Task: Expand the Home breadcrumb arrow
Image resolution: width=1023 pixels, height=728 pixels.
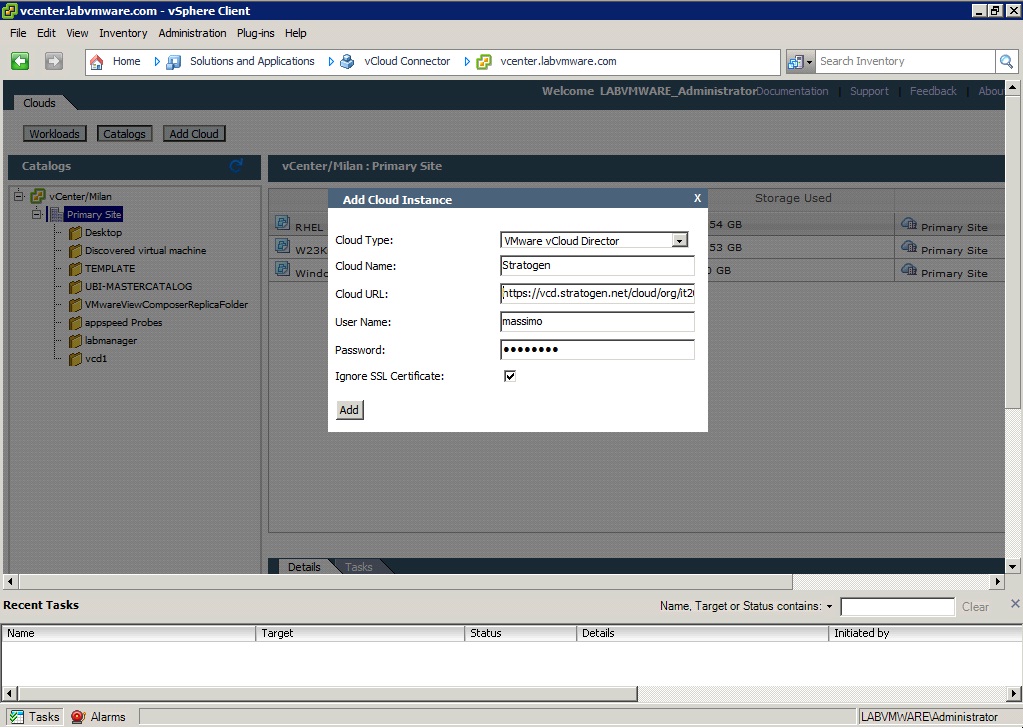Action: click(x=157, y=62)
